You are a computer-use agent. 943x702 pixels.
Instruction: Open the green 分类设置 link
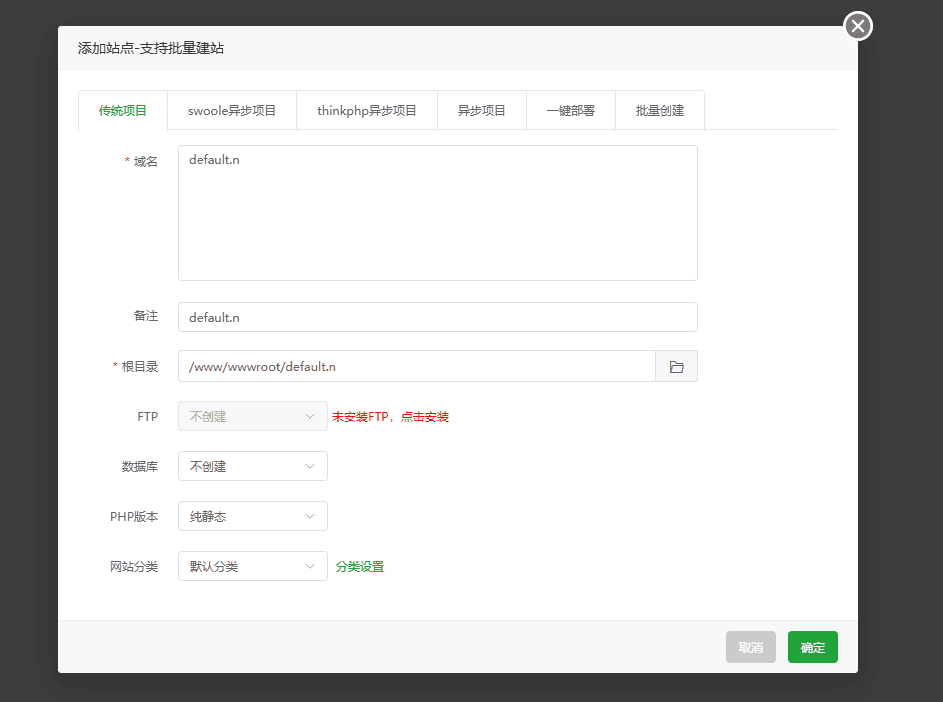360,567
